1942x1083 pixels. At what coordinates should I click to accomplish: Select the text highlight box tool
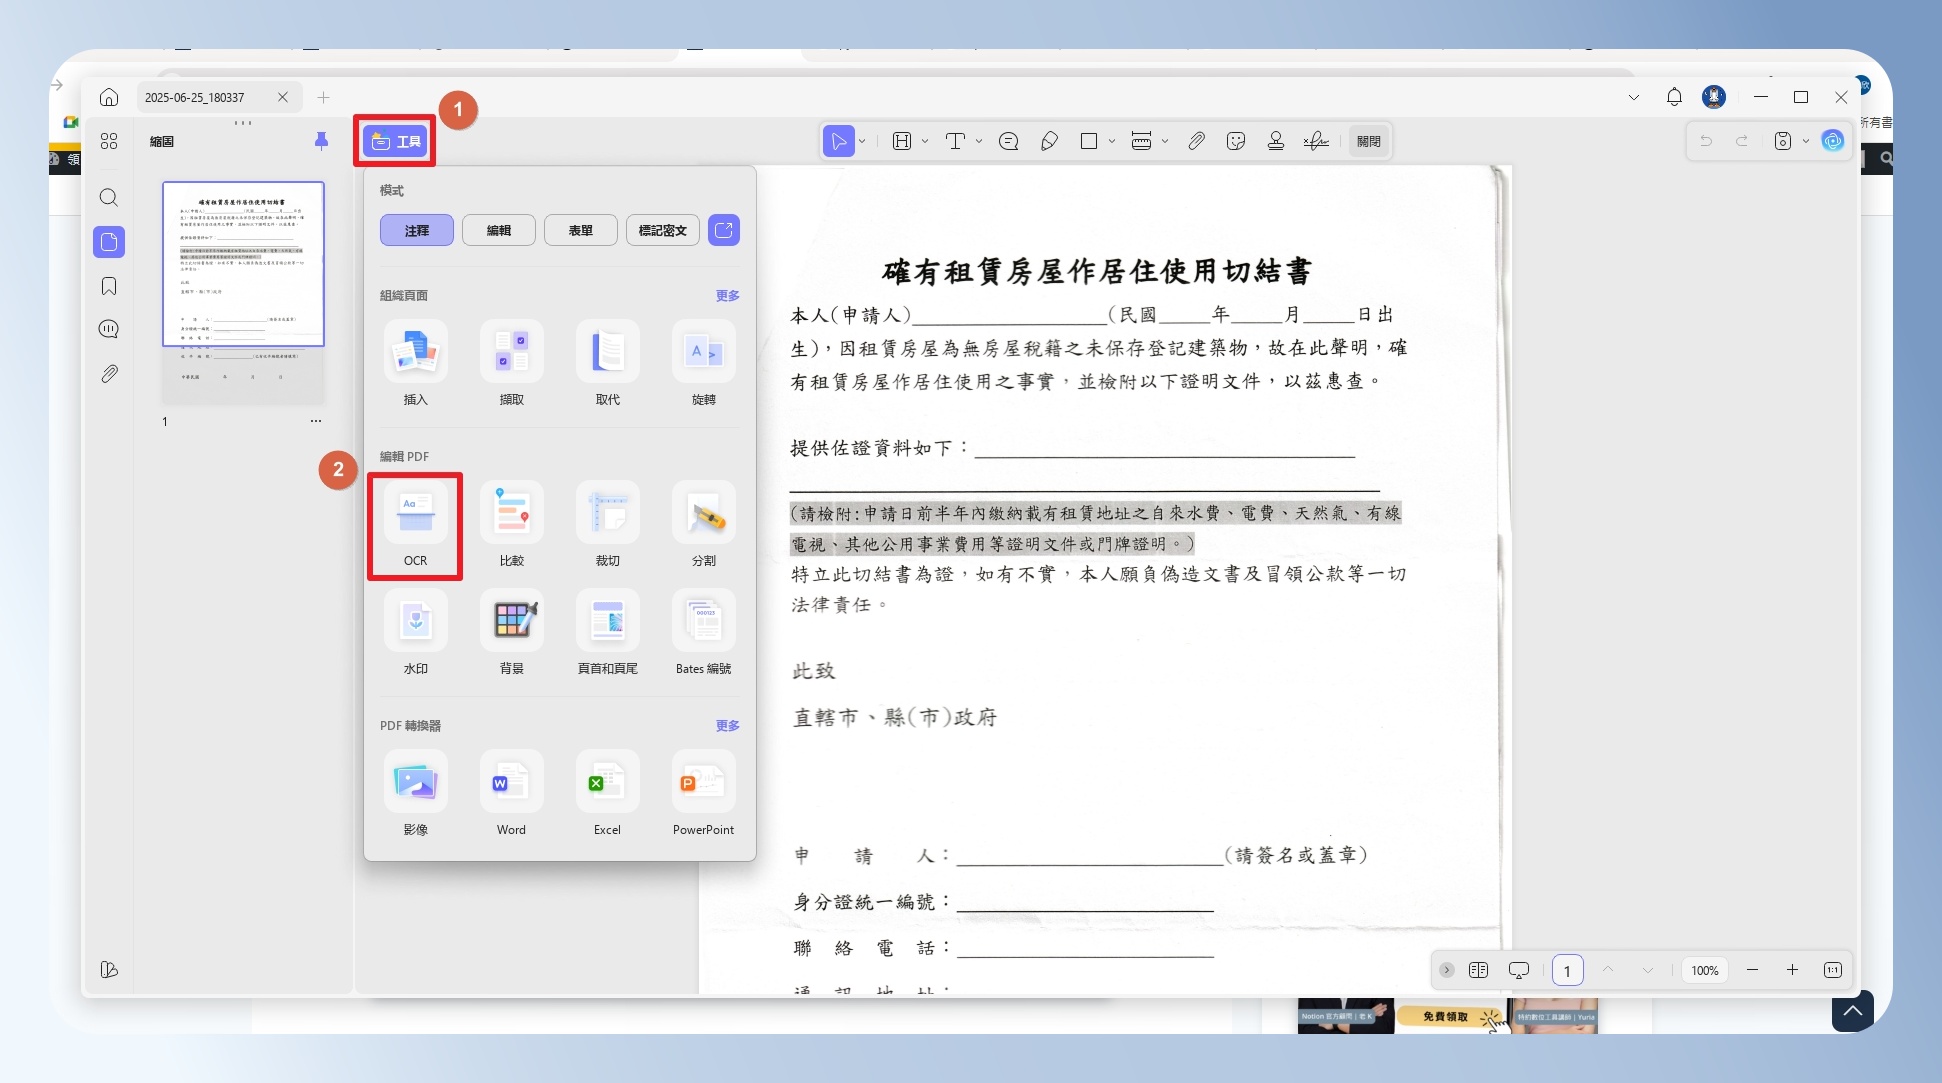click(902, 141)
